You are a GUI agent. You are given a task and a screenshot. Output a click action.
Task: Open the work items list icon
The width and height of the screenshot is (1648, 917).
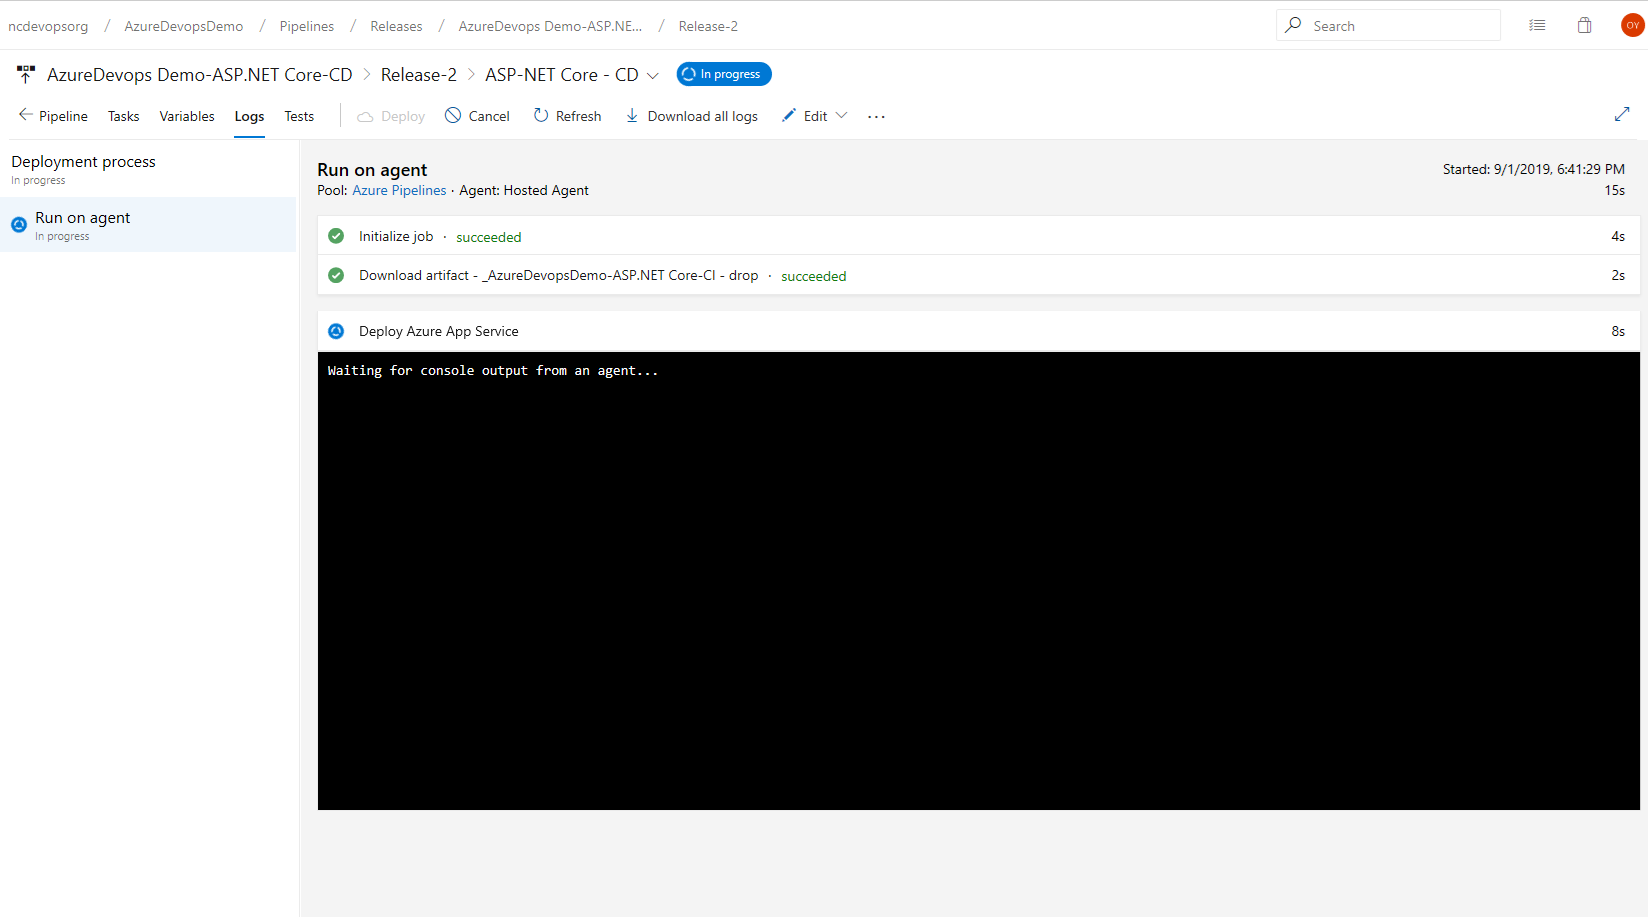click(x=1537, y=25)
